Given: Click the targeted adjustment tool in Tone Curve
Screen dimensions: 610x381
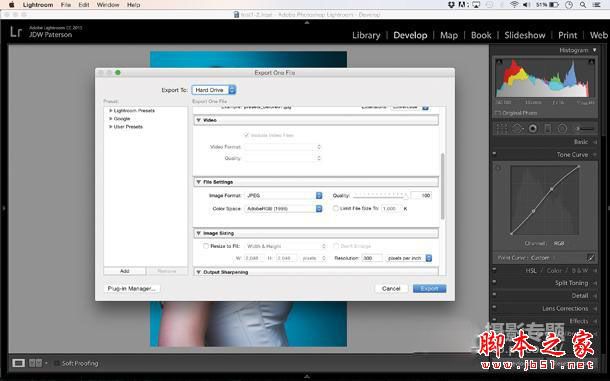Looking at the screenshot, I should [499, 169].
